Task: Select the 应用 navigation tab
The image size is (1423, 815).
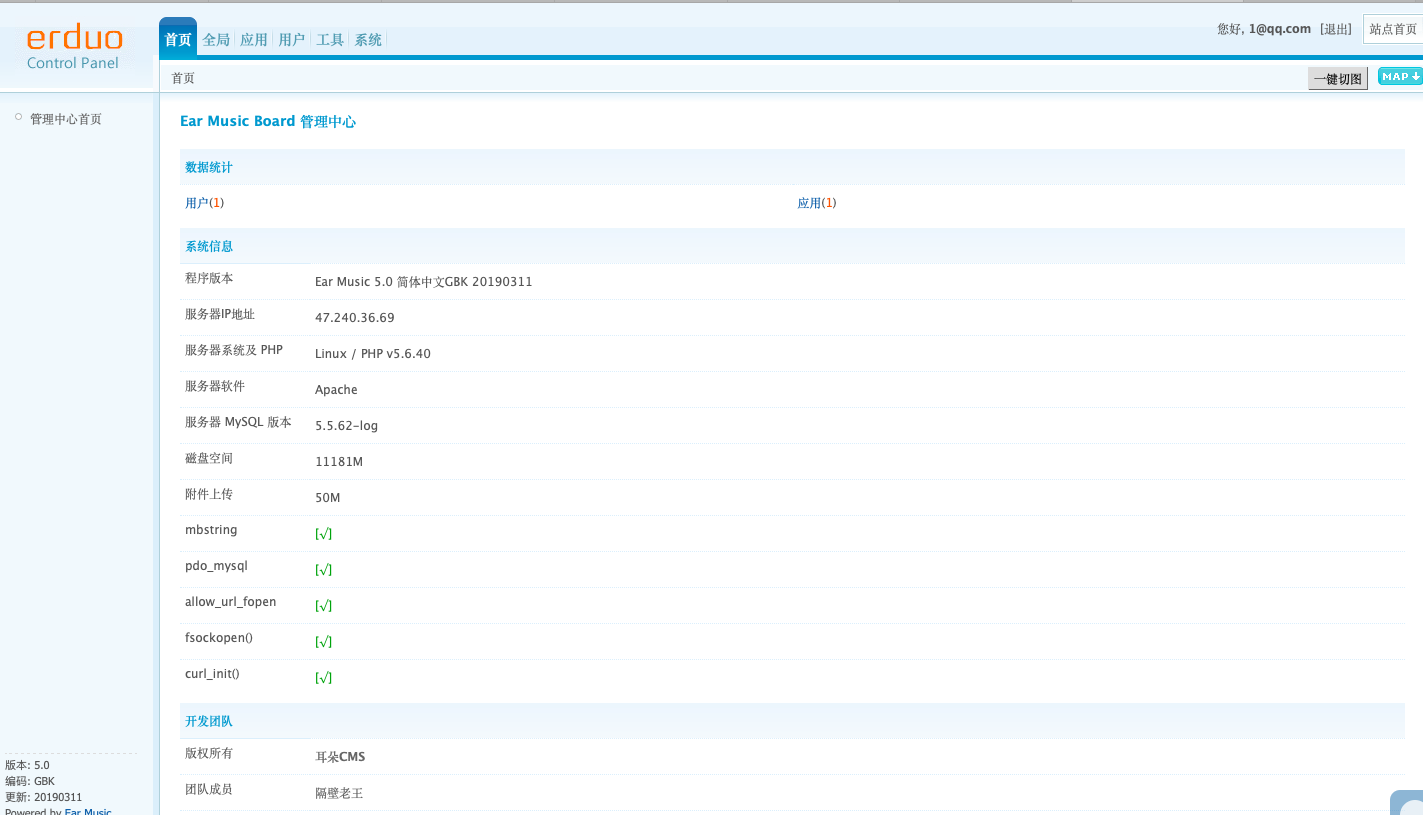Action: tap(254, 40)
